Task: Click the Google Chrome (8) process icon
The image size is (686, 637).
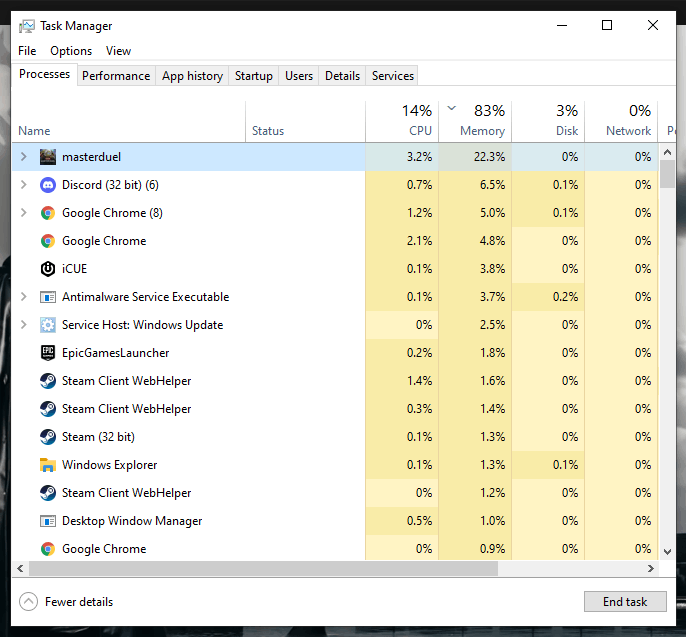Action: click(x=48, y=213)
